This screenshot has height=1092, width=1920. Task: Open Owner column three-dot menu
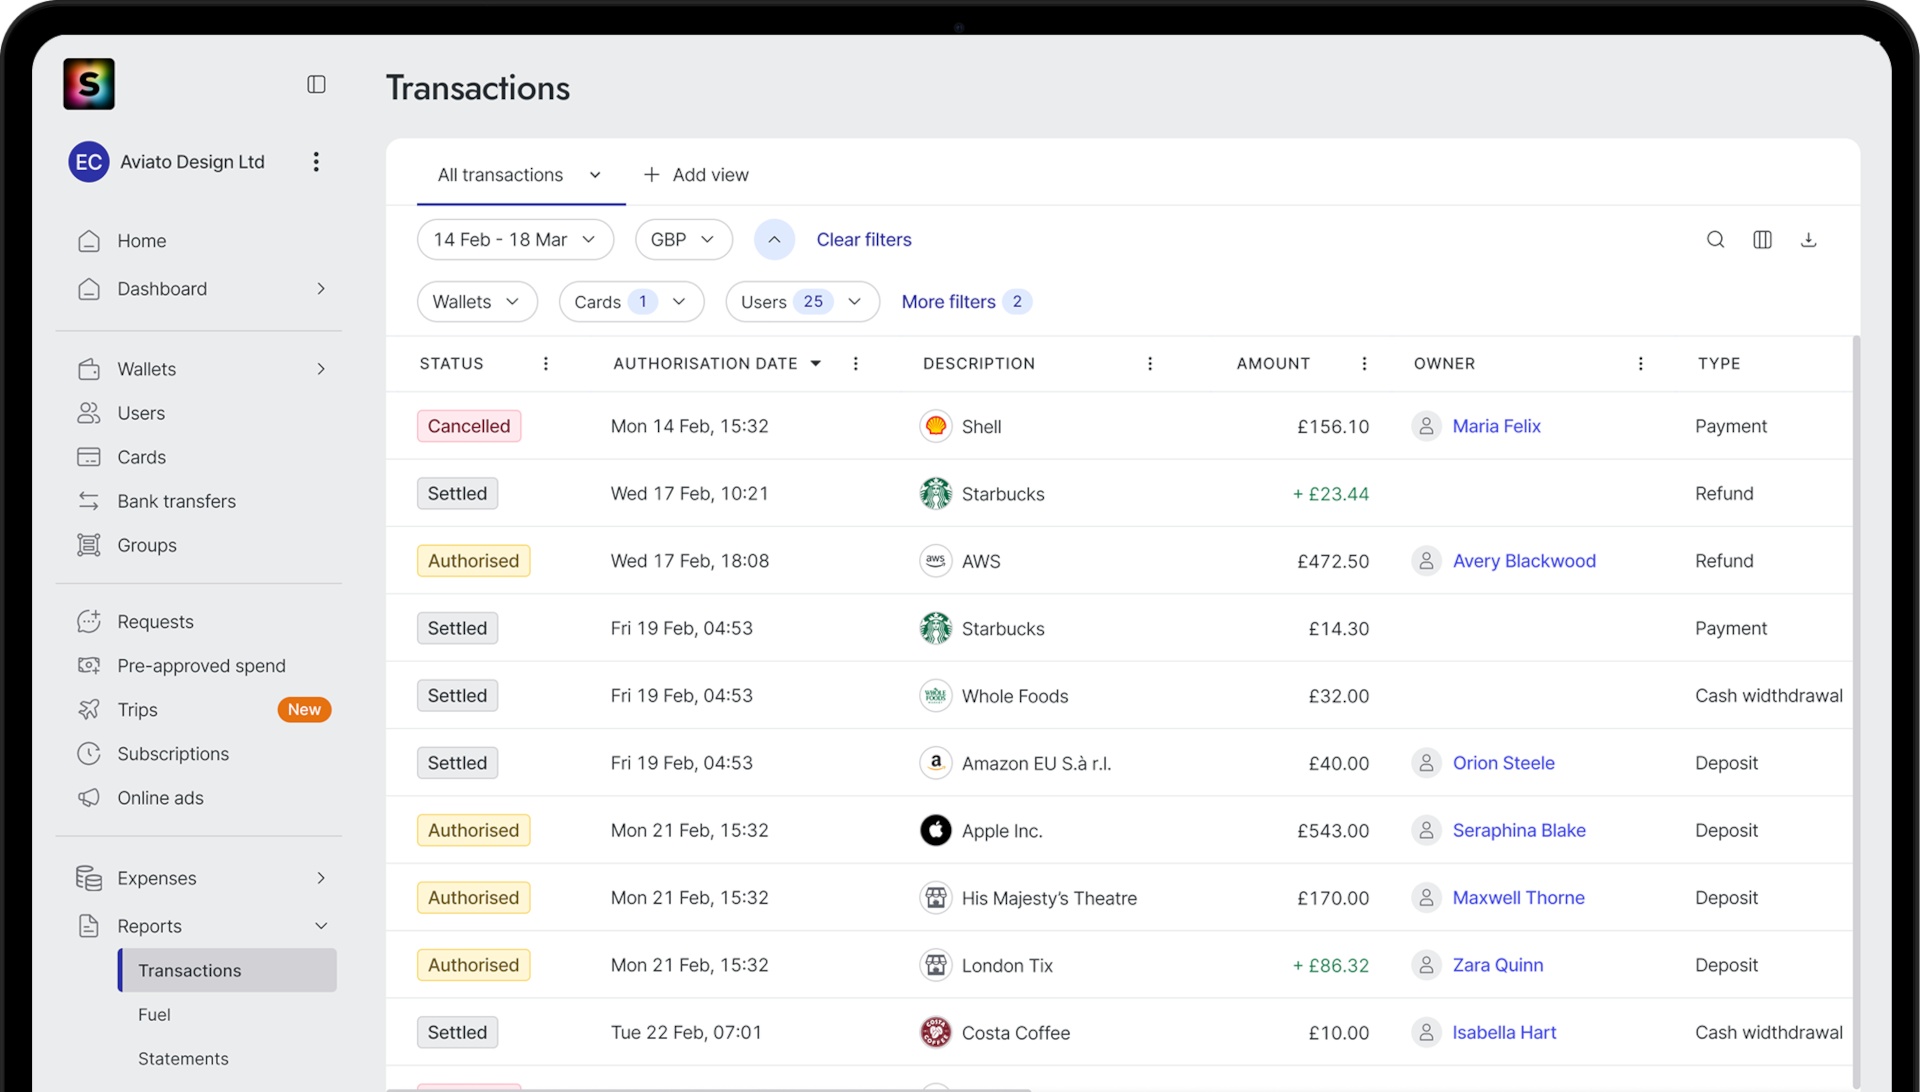(1640, 364)
